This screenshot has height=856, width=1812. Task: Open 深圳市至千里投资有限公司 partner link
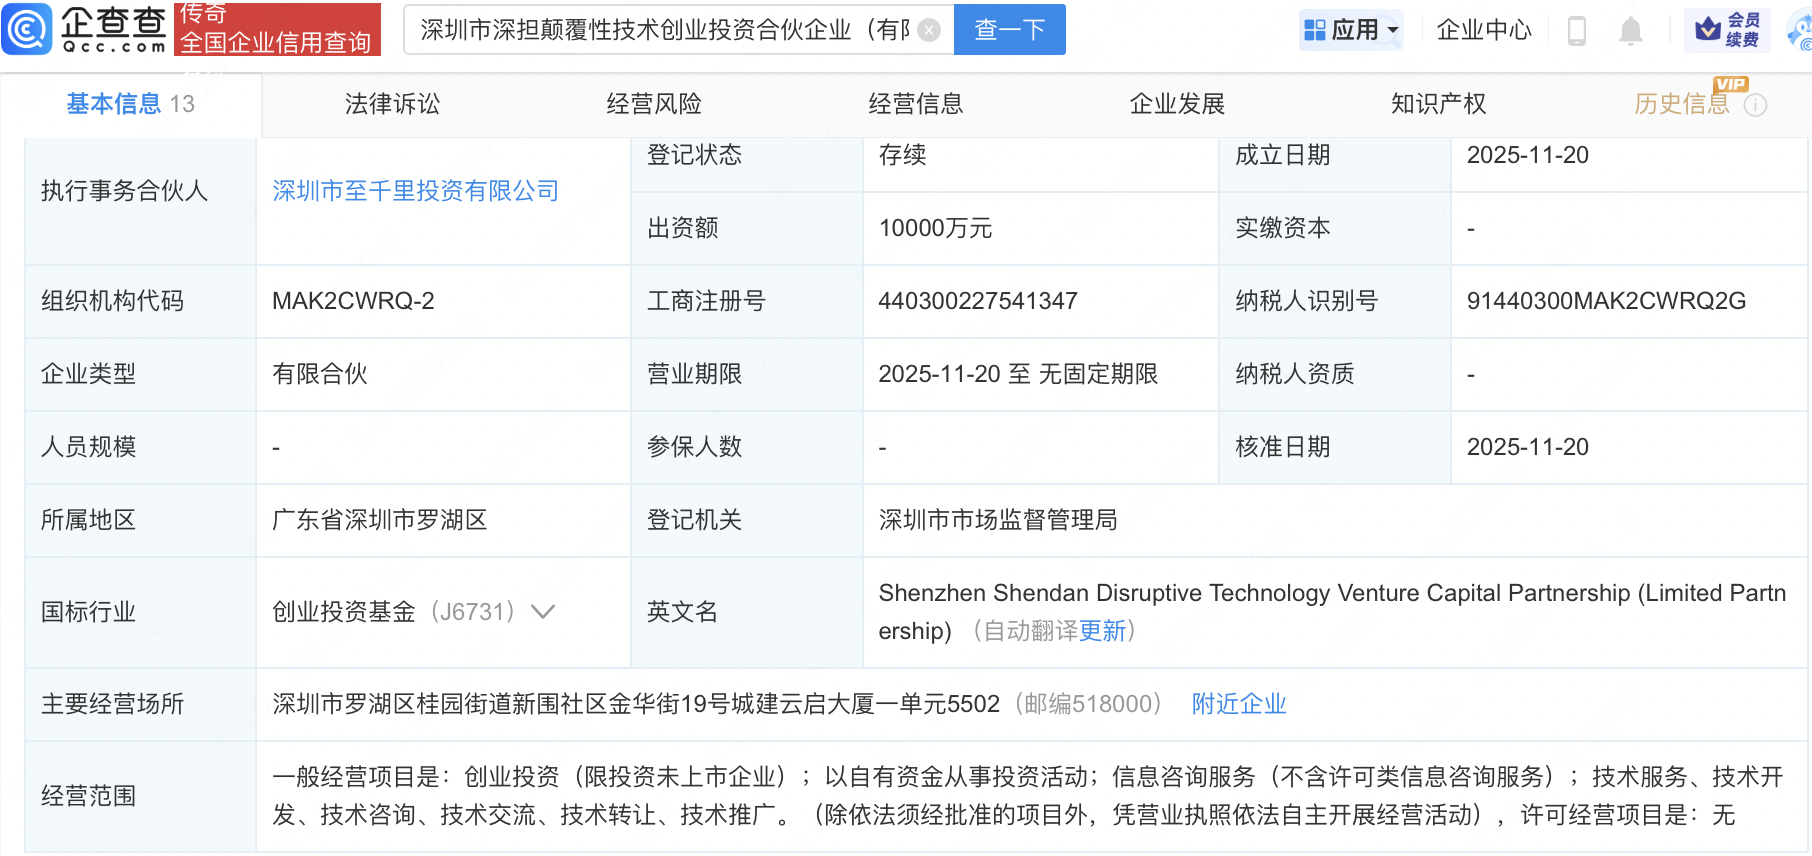point(415,191)
